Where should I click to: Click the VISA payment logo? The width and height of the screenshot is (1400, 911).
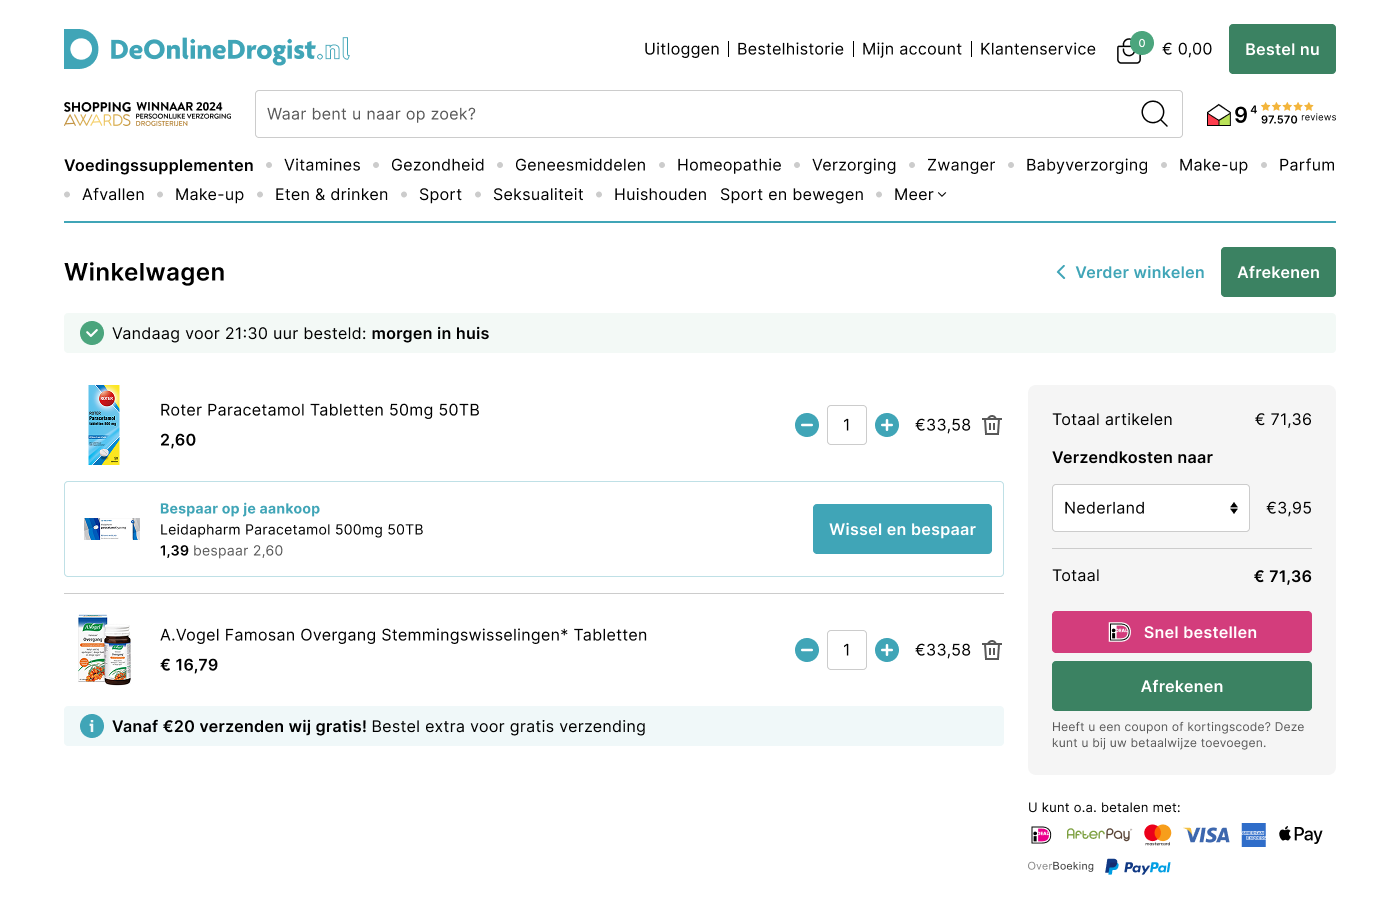pos(1207,835)
